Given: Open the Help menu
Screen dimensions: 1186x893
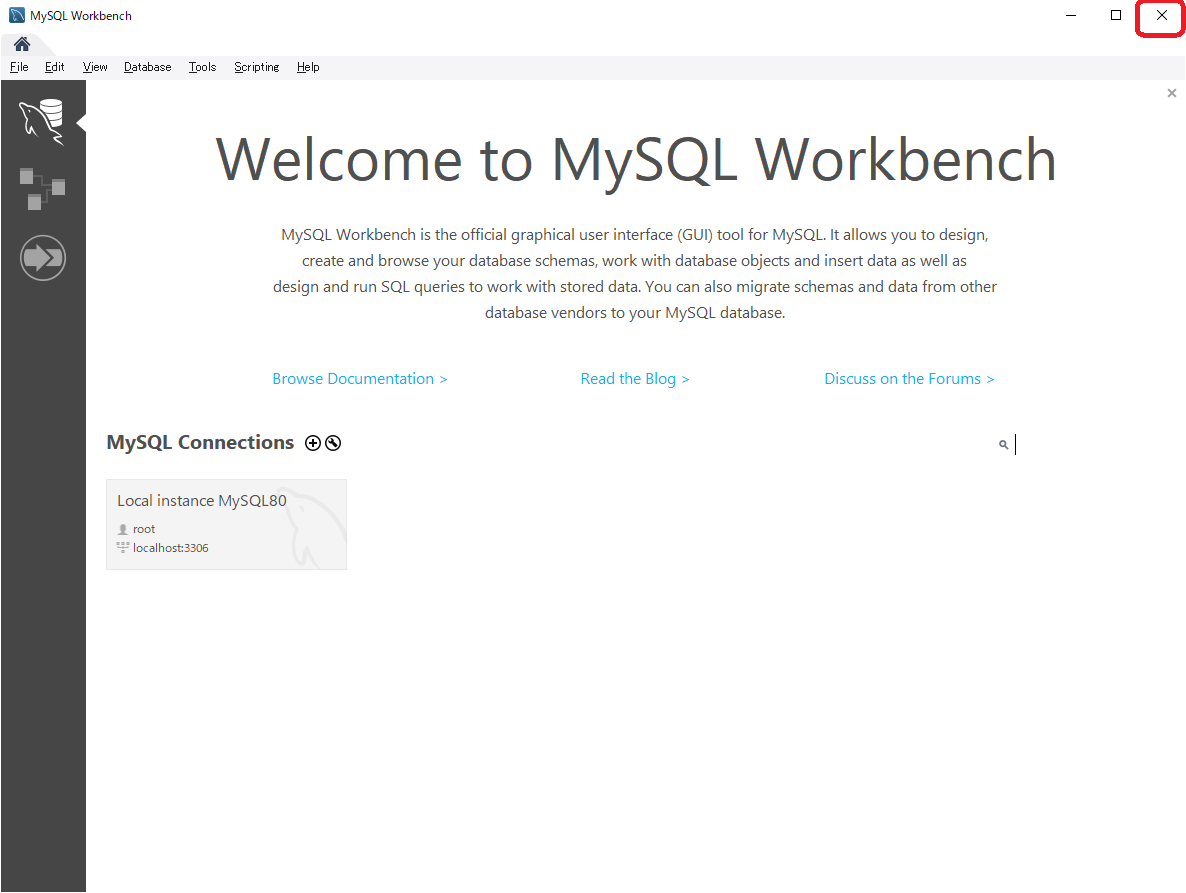Looking at the screenshot, I should (308, 67).
